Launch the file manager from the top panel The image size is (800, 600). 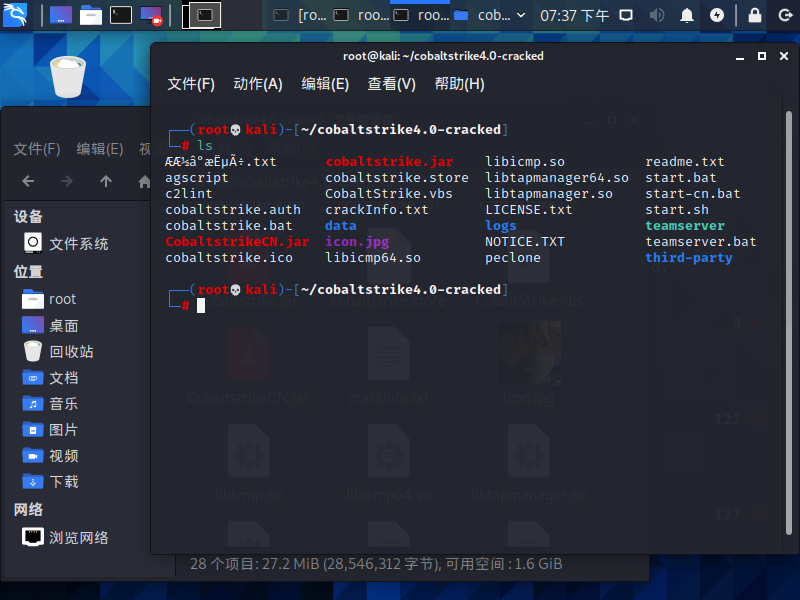pos(91,14)
